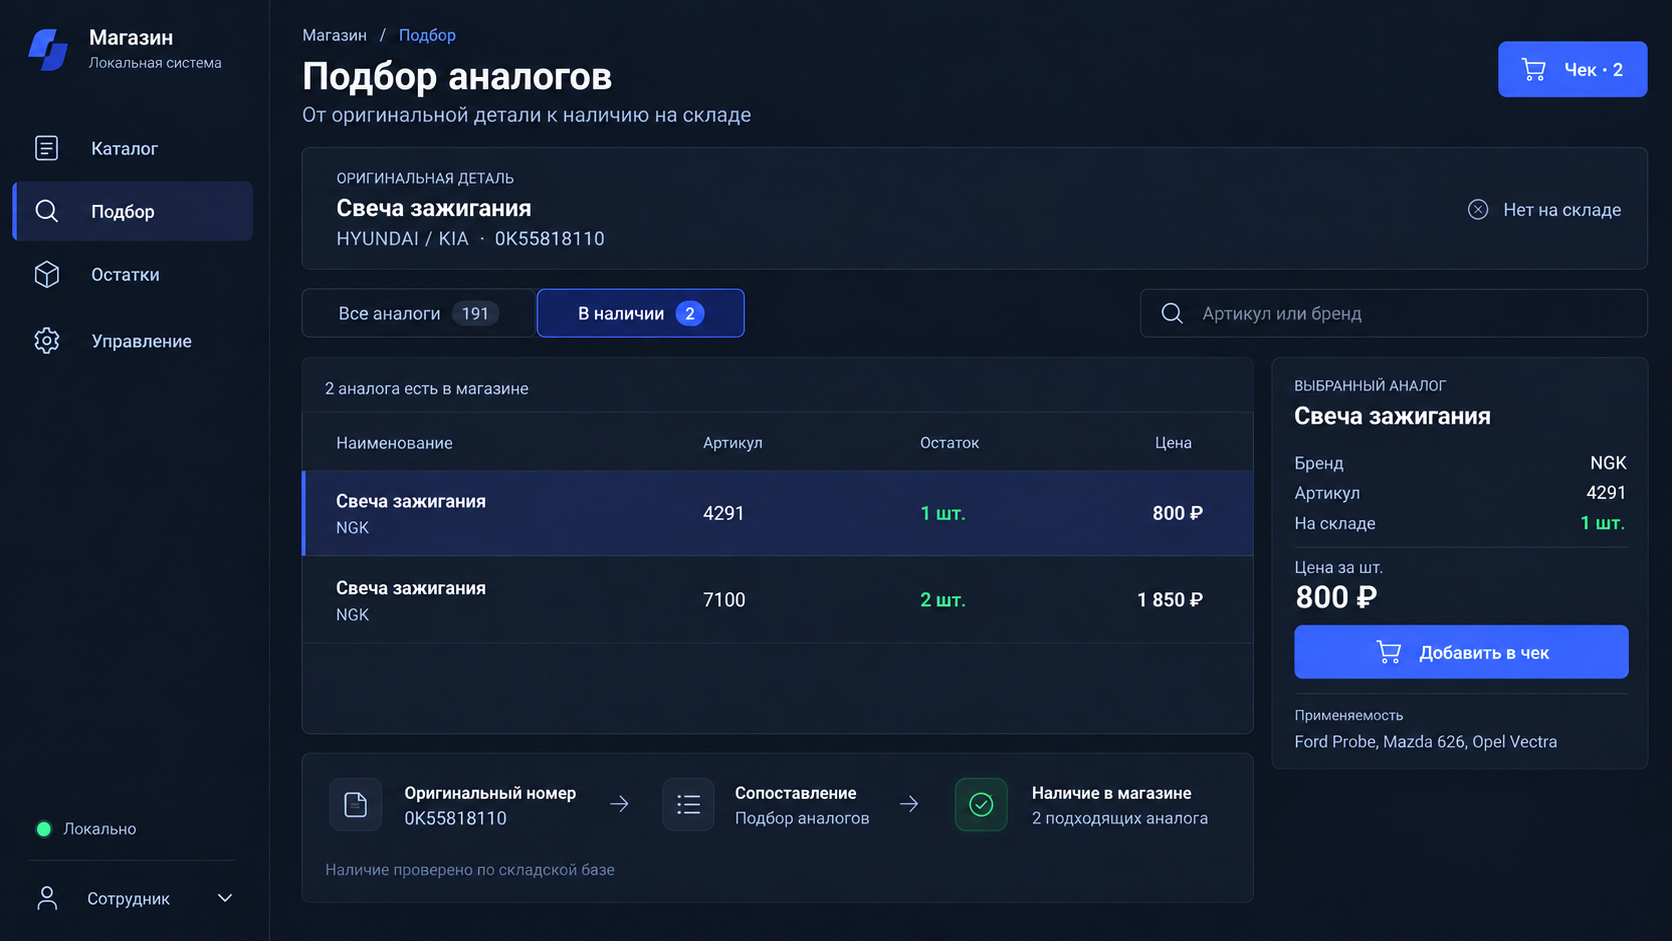Screen dimensions: 1672x941
Task: Click the green Локально status dot
Action: pos(44,829)
